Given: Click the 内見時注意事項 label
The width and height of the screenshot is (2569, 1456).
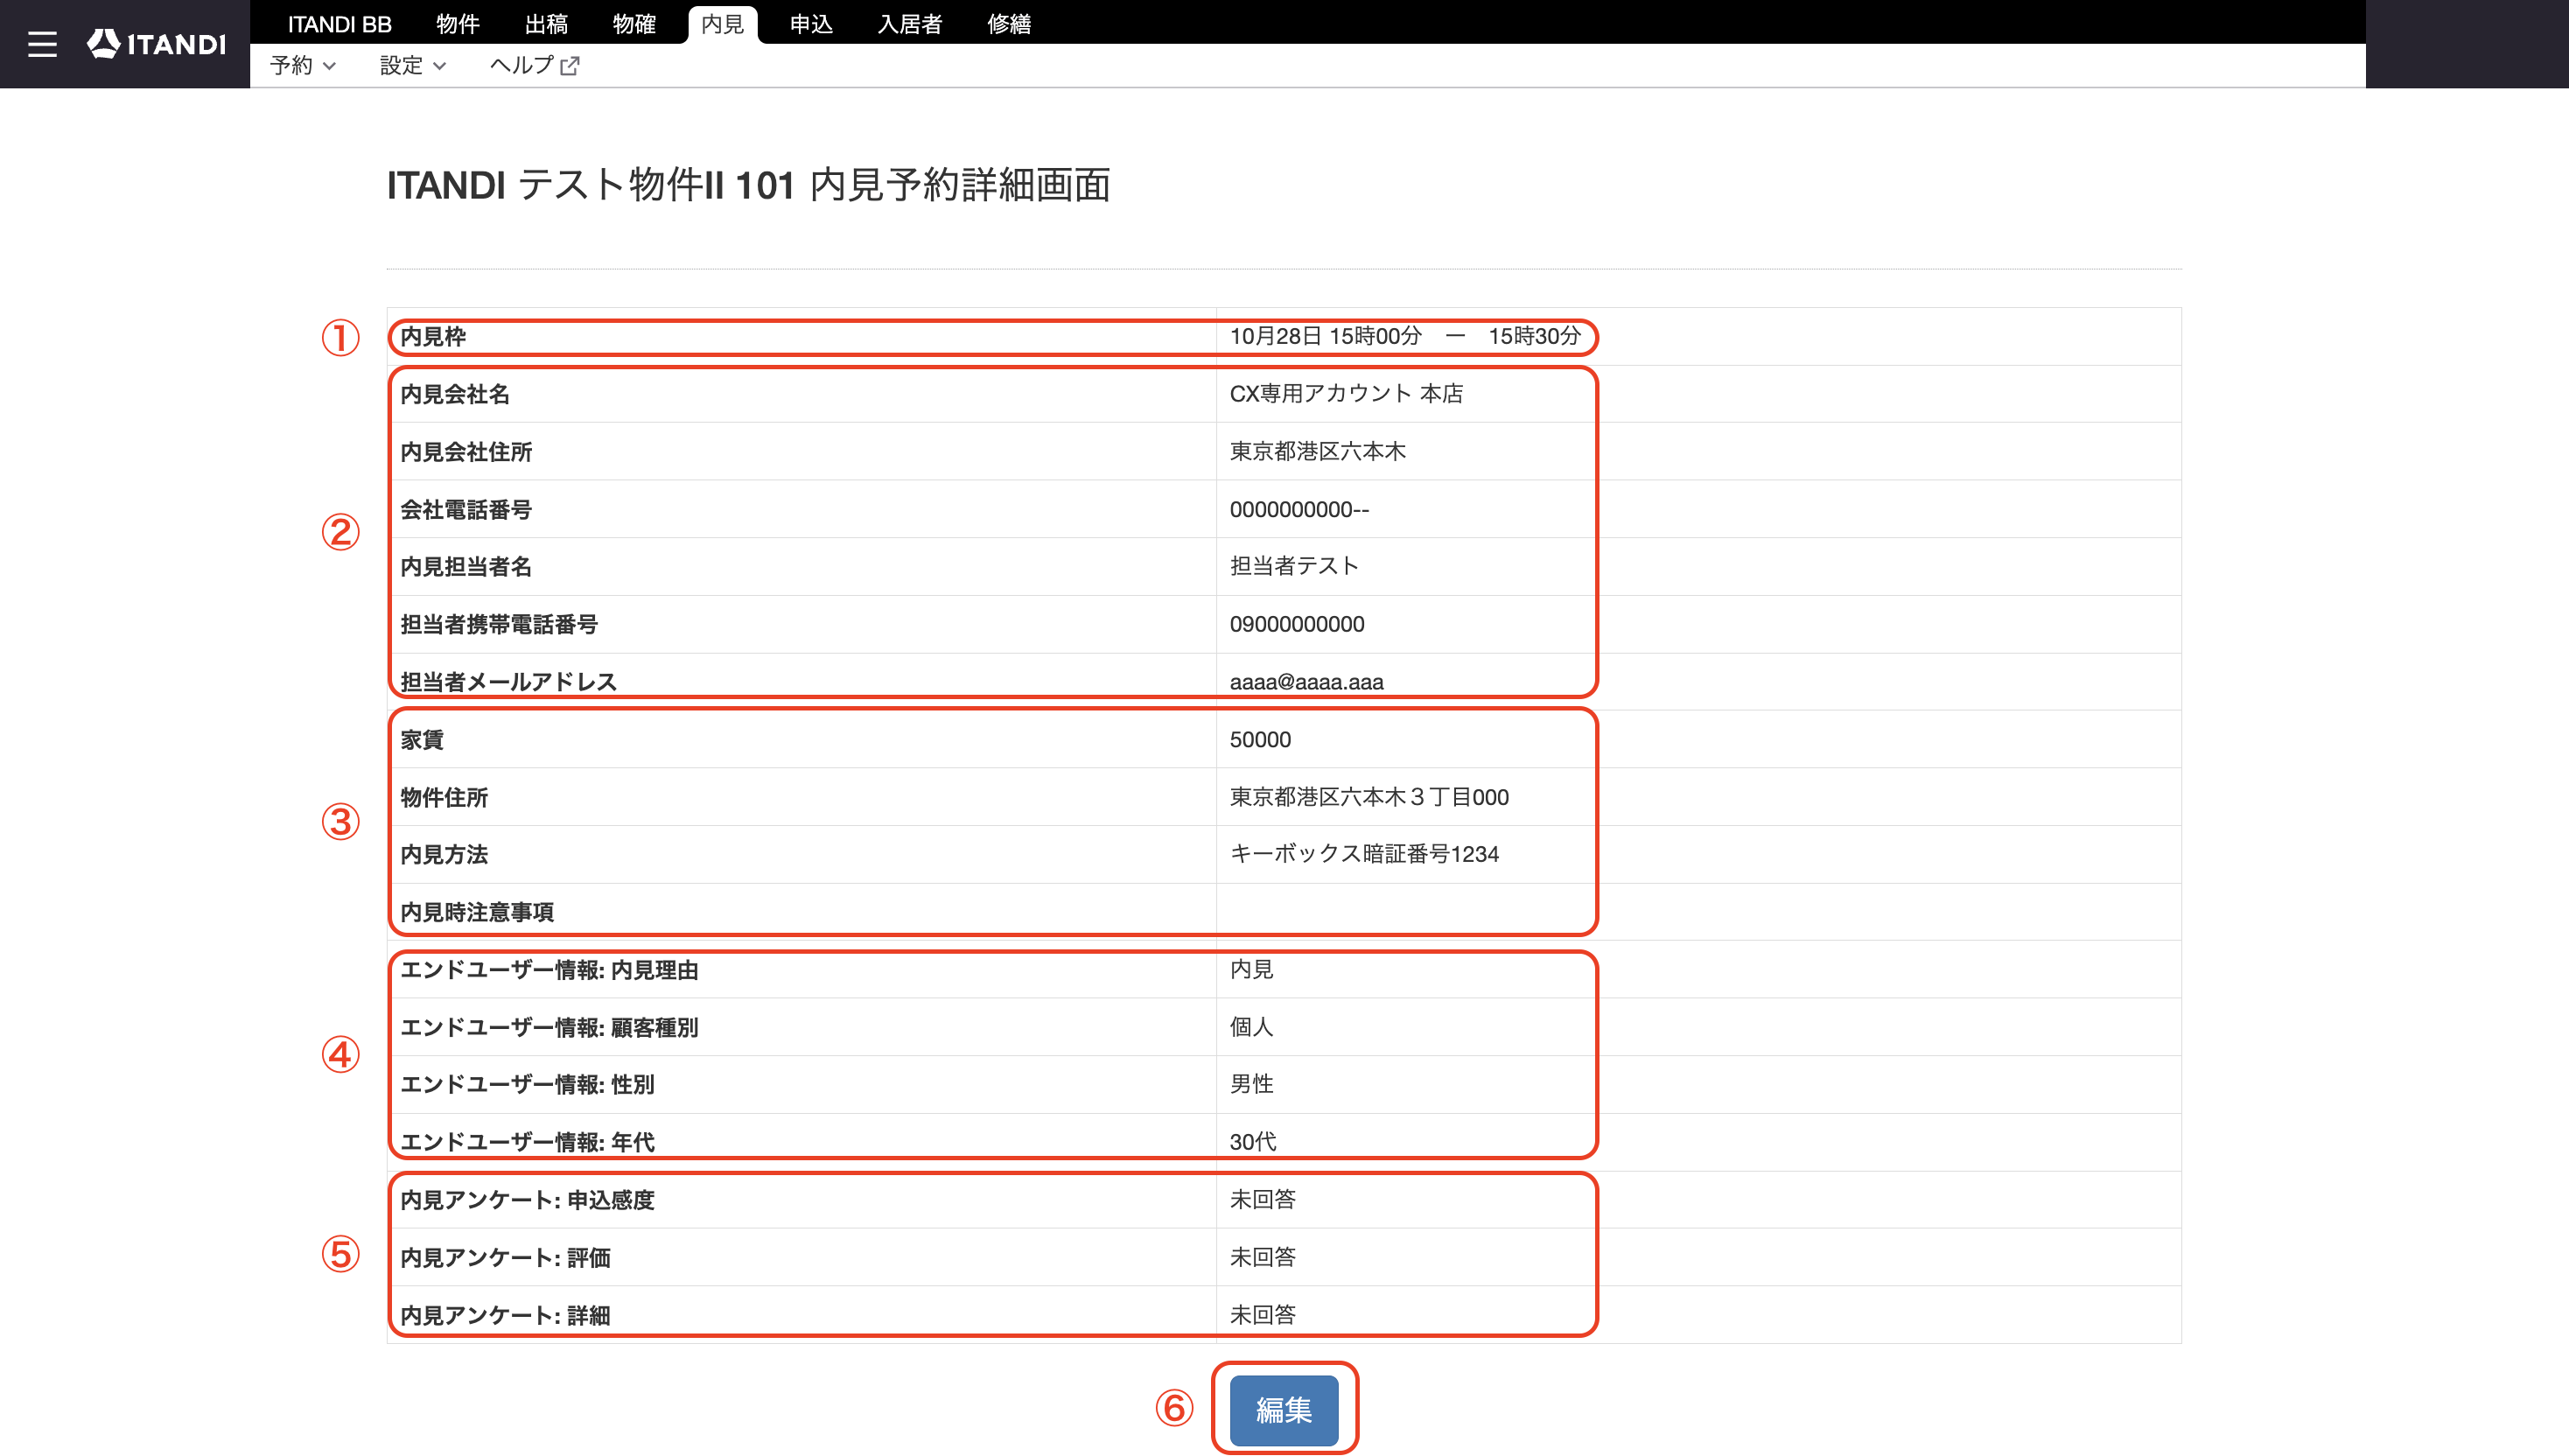Looking at the screenshot, I should click(x=477, y=913).
